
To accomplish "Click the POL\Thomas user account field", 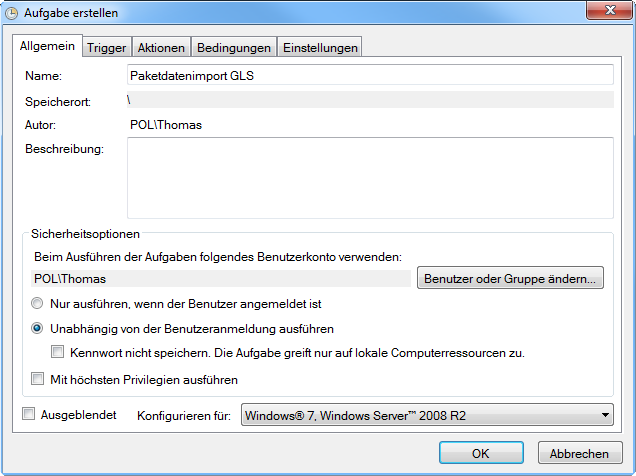I will pos(221,279).
